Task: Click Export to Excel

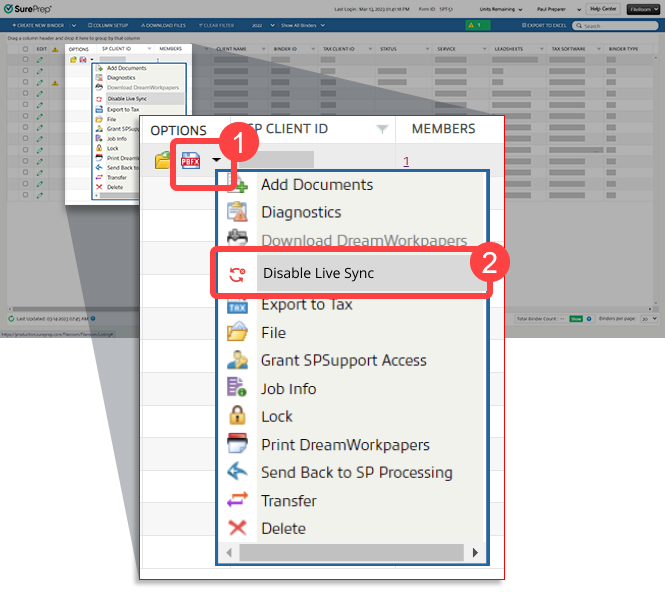Action: click(x=544, y=25)
